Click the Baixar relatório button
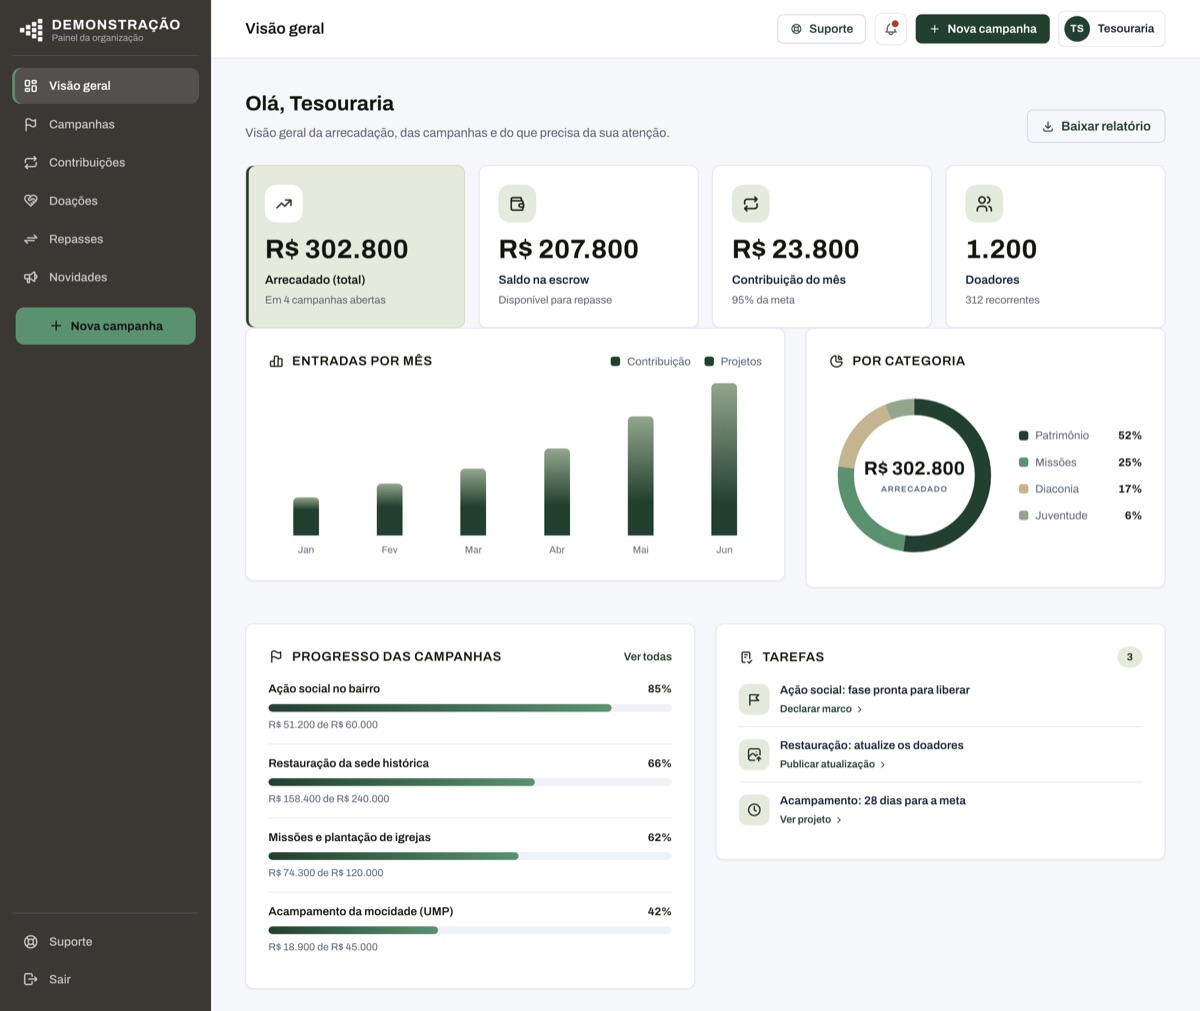 [x=1096, y=126]
